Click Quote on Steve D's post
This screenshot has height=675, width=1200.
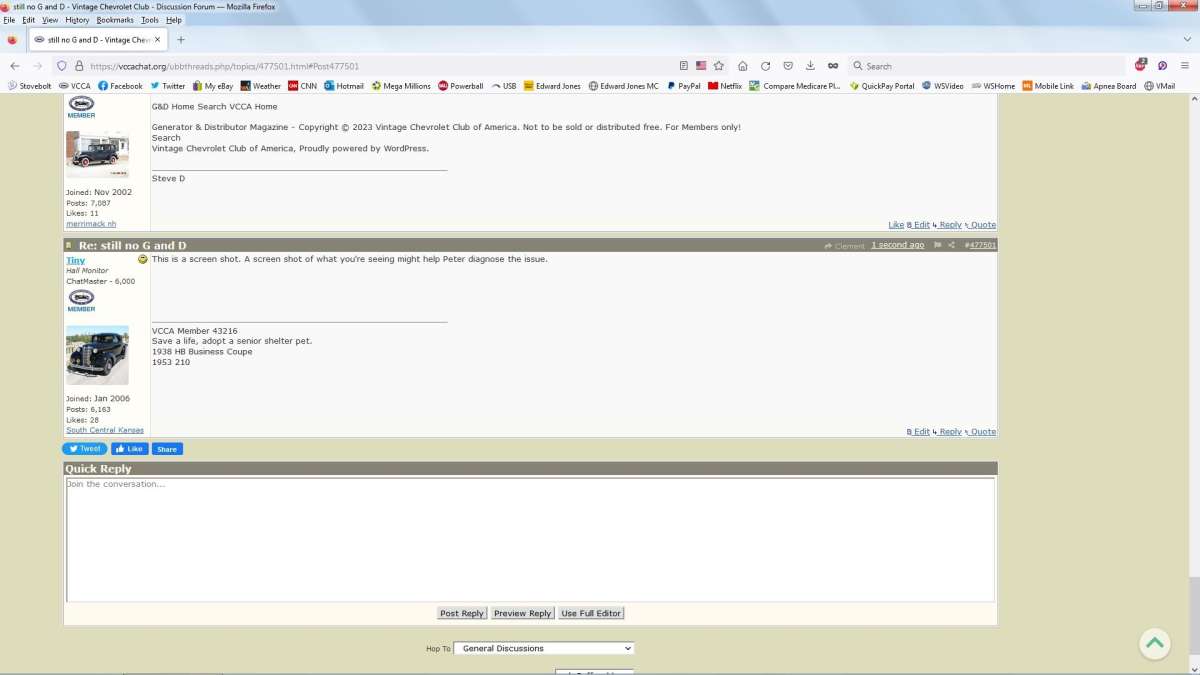click(983, 225)
